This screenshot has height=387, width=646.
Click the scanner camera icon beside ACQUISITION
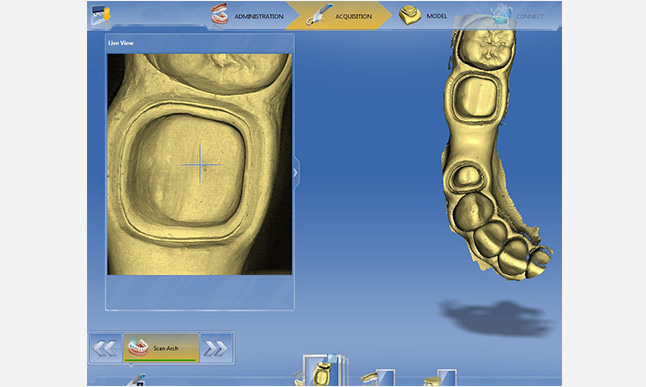319,15
